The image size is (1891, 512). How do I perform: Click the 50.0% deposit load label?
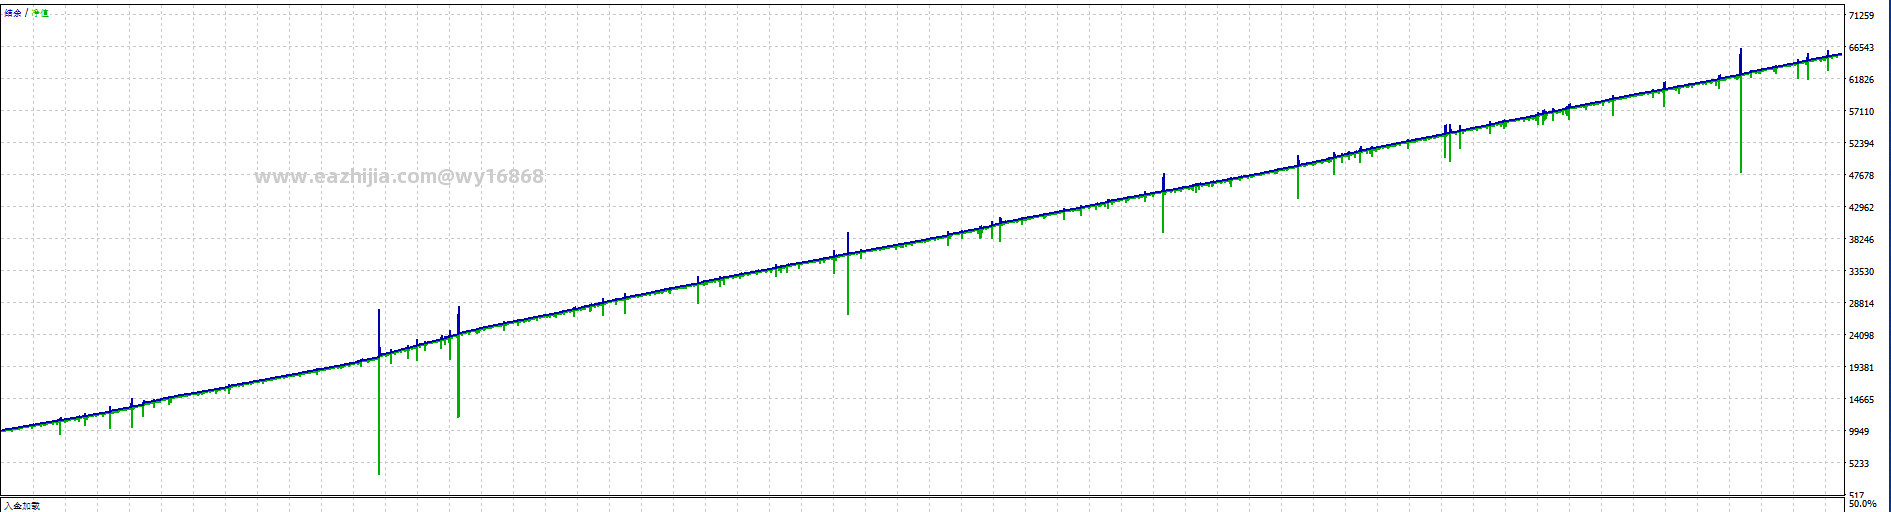click(1862, 504)
